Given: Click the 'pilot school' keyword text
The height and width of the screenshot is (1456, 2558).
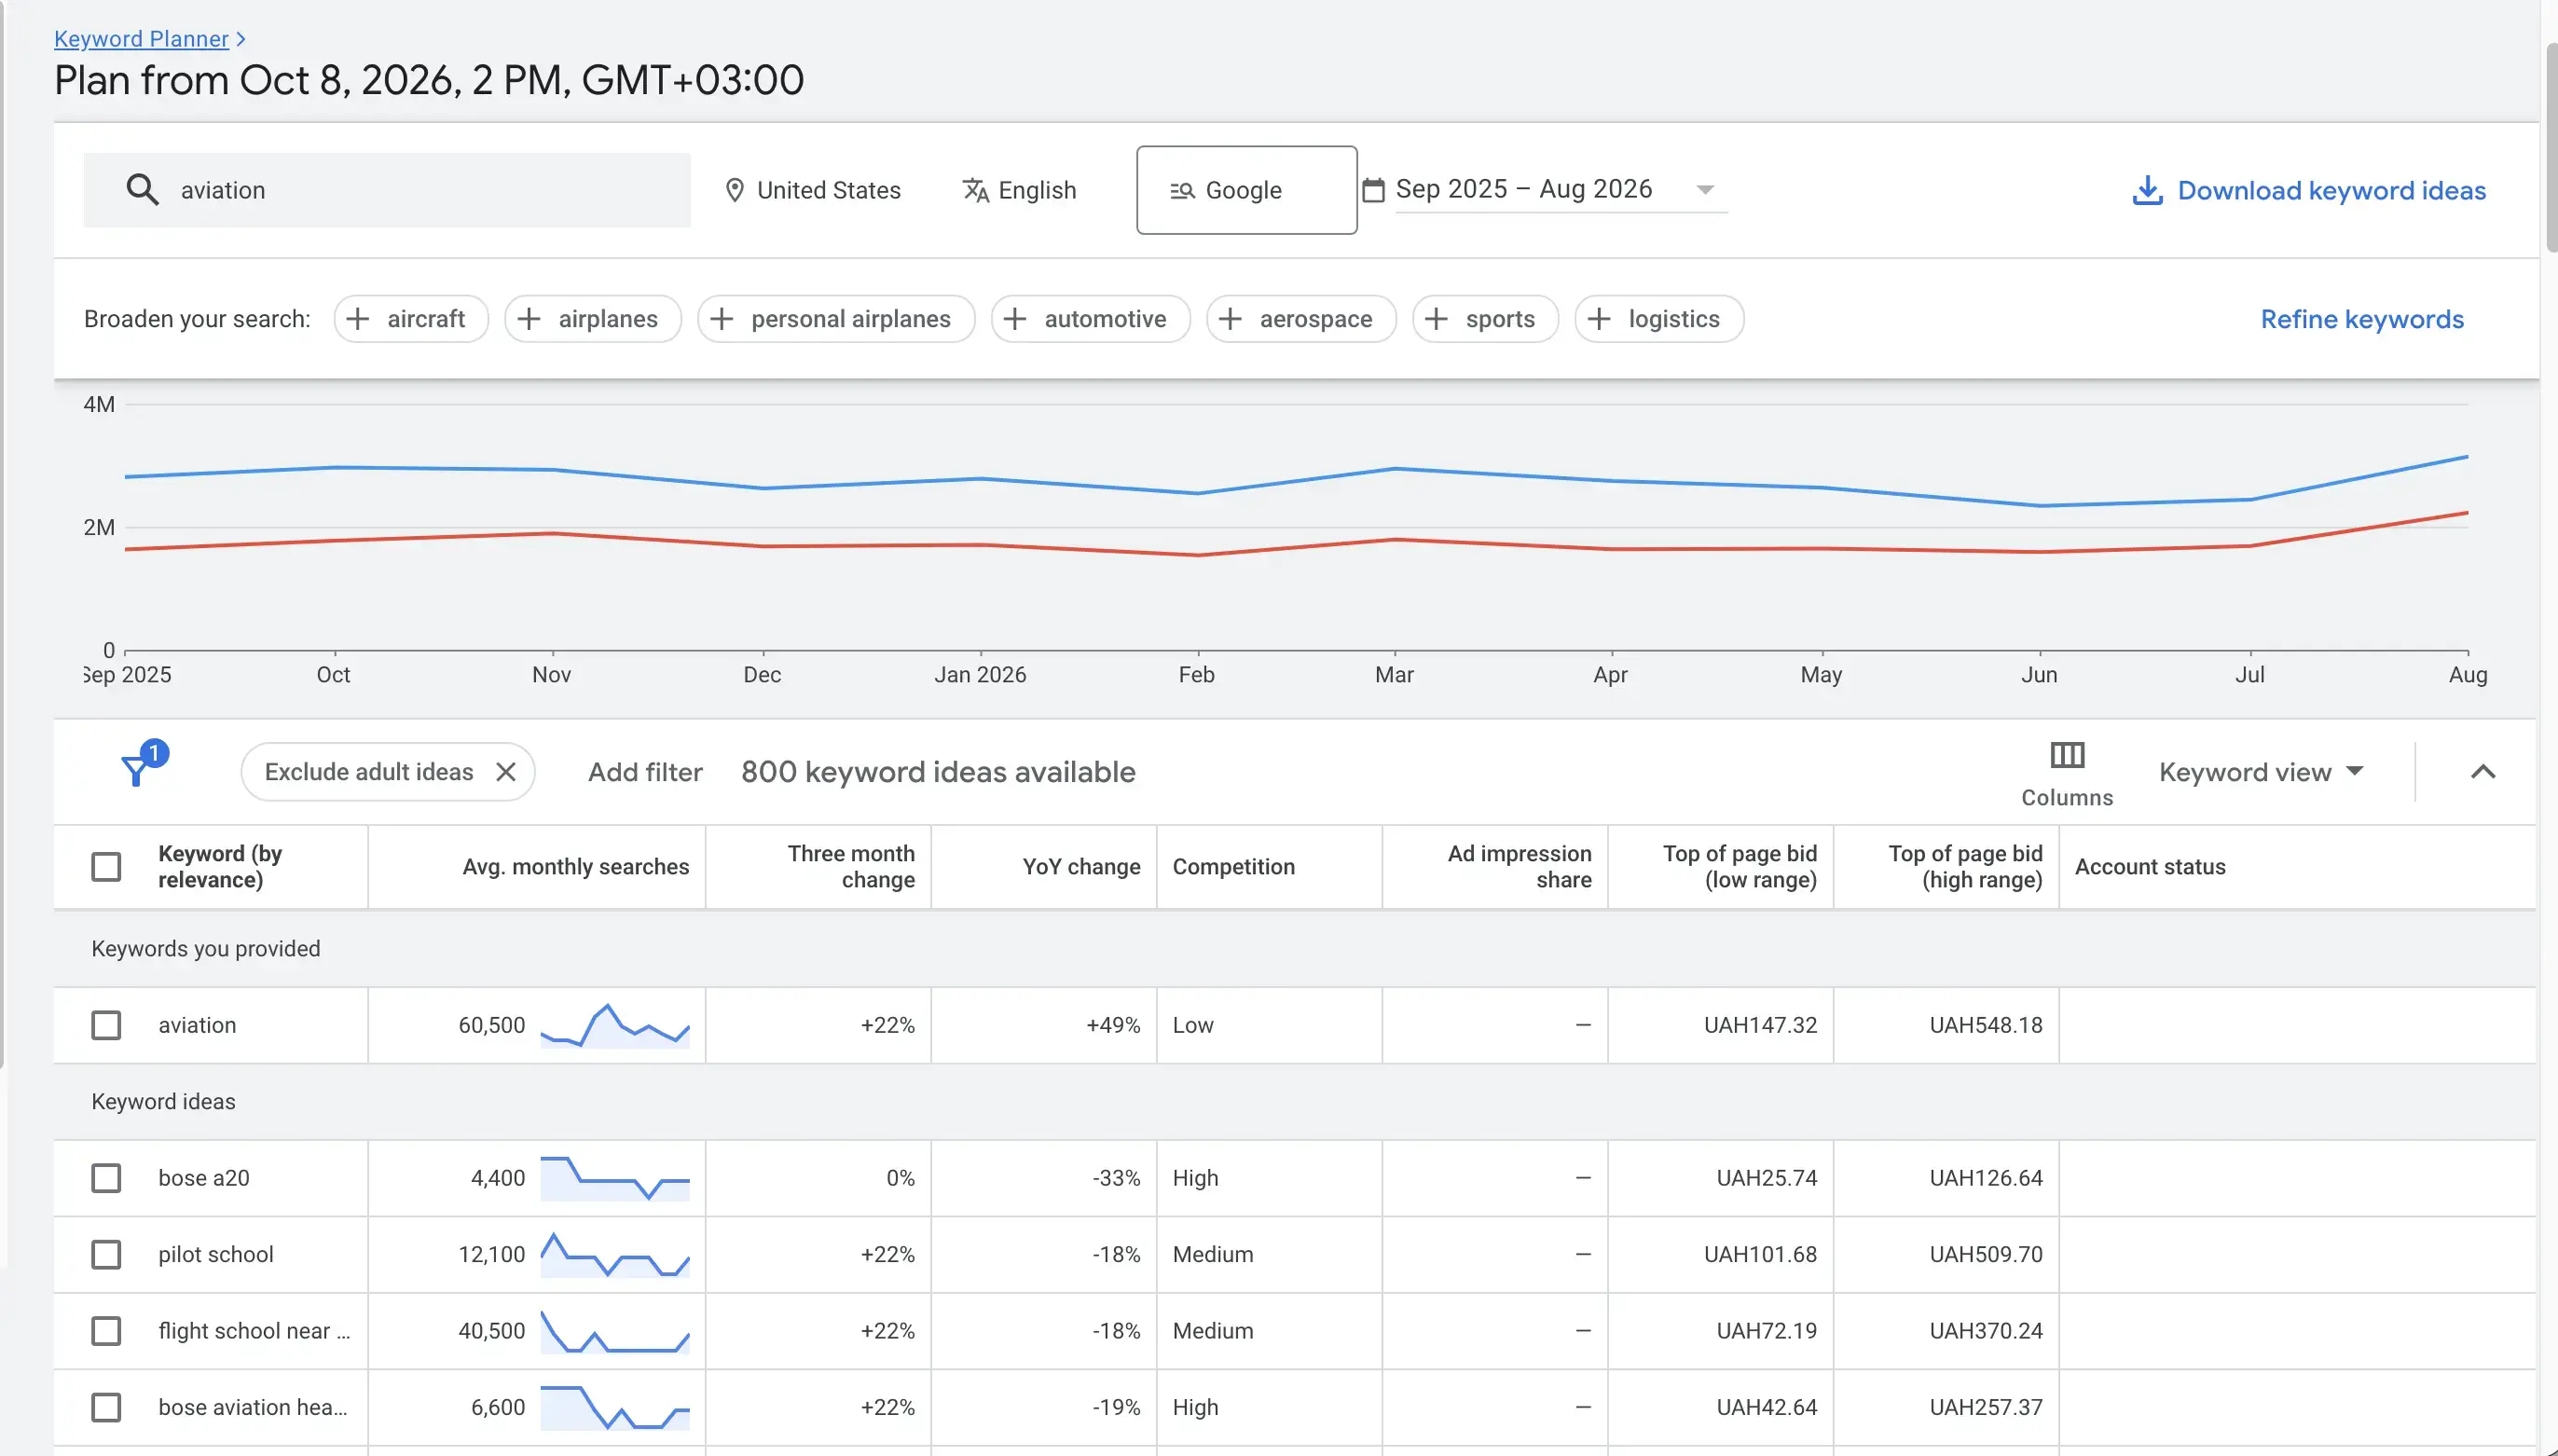Looking at the screenshot, I should (x=216, y=1254).
